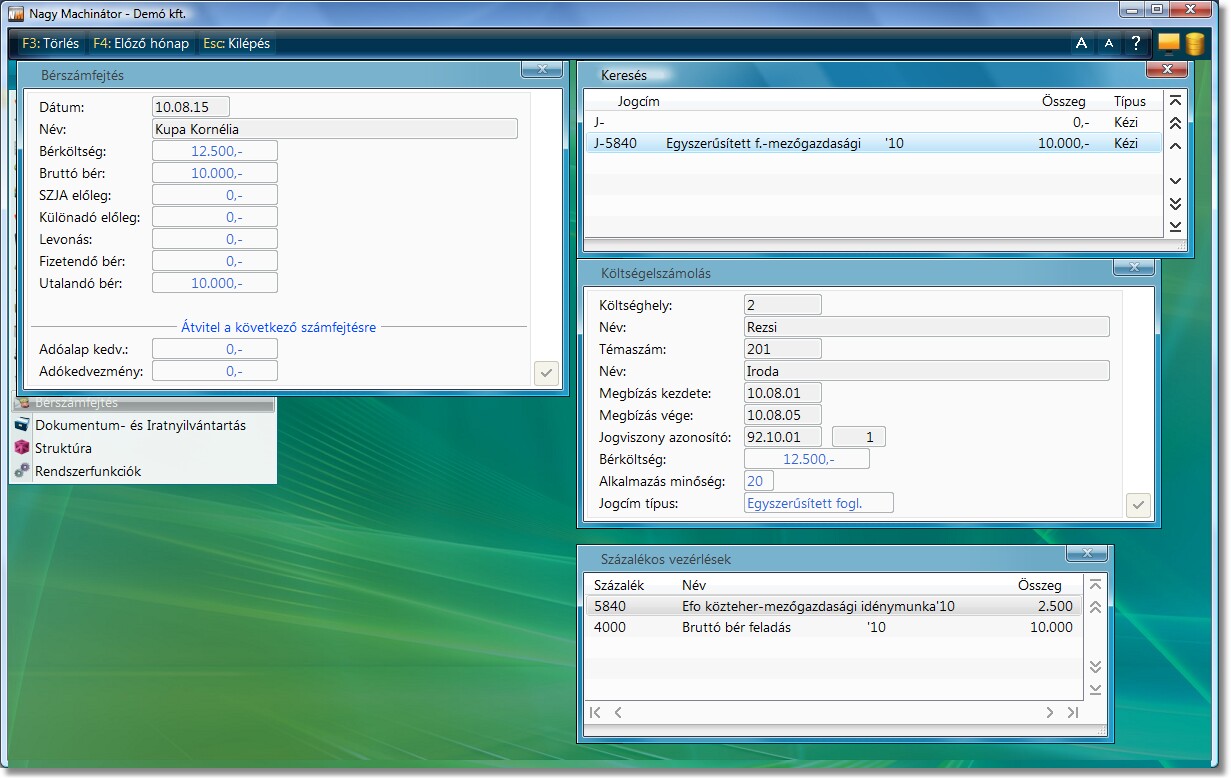Select F4: Előző hónap toolbar command
The height and width of the screenshot is (780, 1231).
tap(139, 44)
